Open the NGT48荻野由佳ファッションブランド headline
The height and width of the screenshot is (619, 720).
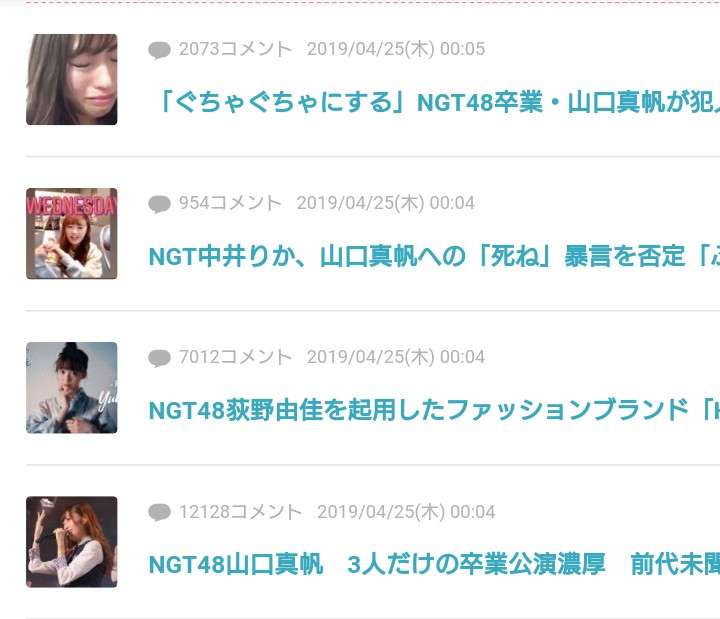tap(434, 410)
